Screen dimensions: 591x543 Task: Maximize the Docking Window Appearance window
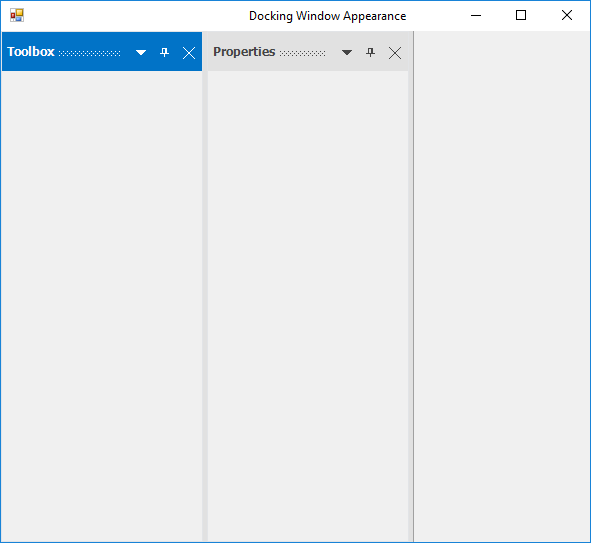521,15
